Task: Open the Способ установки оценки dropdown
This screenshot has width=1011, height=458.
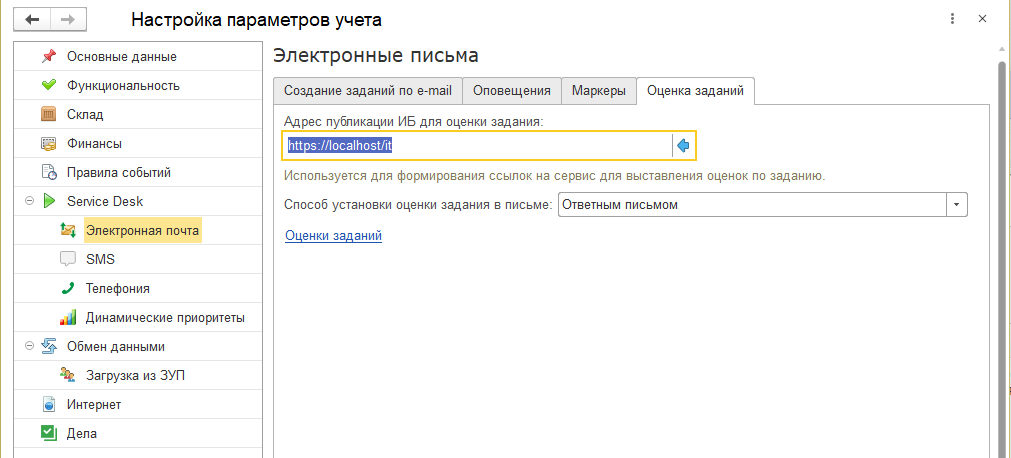Action: pyautogui.click(x=958, y=204)
